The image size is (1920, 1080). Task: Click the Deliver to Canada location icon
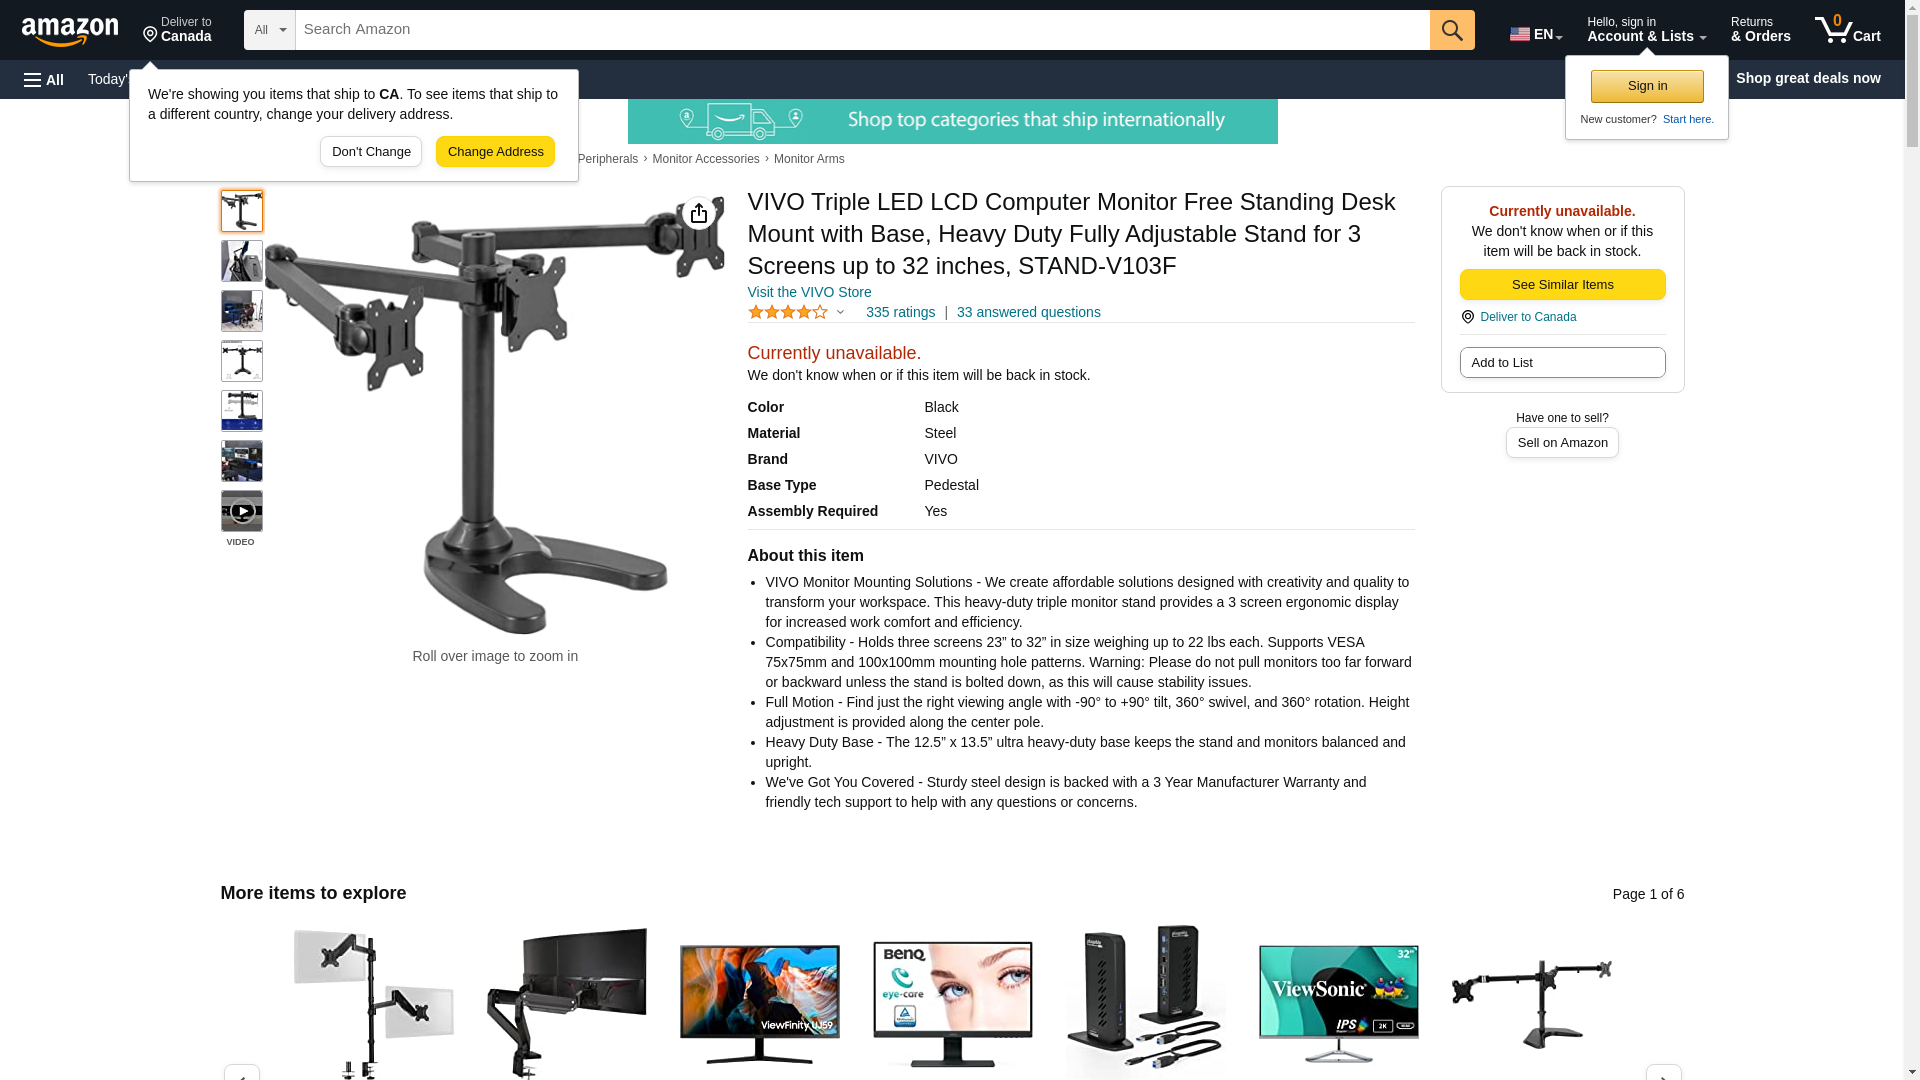[x=1467, y=317]
